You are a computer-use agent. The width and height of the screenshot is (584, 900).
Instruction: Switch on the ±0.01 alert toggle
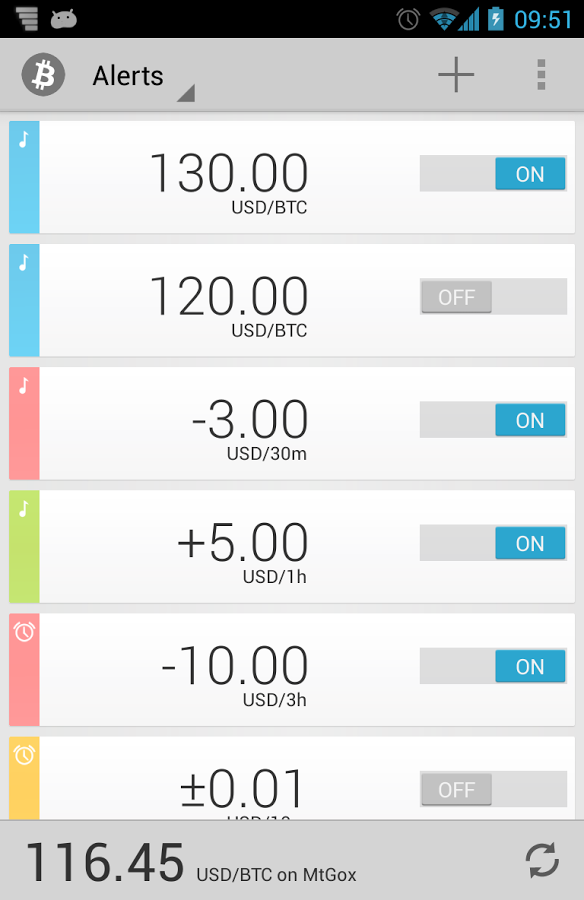[x=493, y=789]
